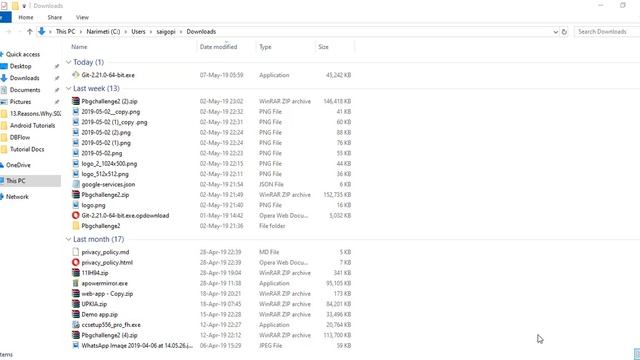The height and width of the screenshot is (360, 640).
Task: Click the Demo app.zip archive icon
Action: click(76, 315)
